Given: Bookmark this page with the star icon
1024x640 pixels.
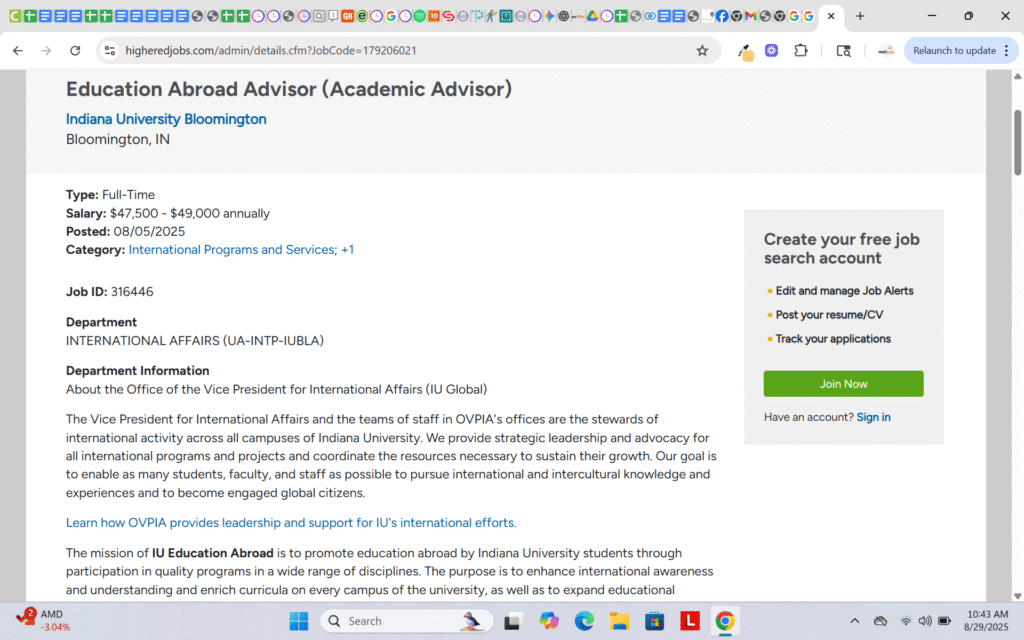Looking at the screenshot, I should click(x=702, y=50).
